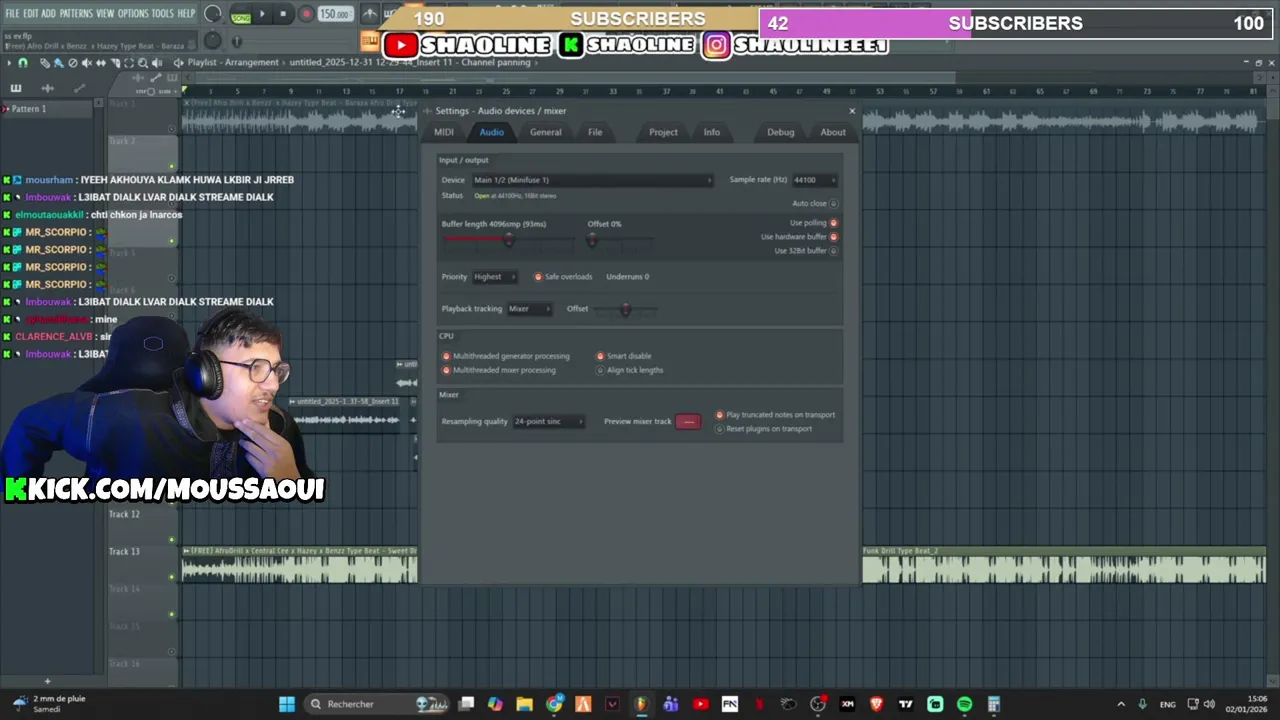Image resolution: width=1280 pixels, height=720 pixels.
Task: Toggle the Use hardware buffer option
Action: point(833,237)
